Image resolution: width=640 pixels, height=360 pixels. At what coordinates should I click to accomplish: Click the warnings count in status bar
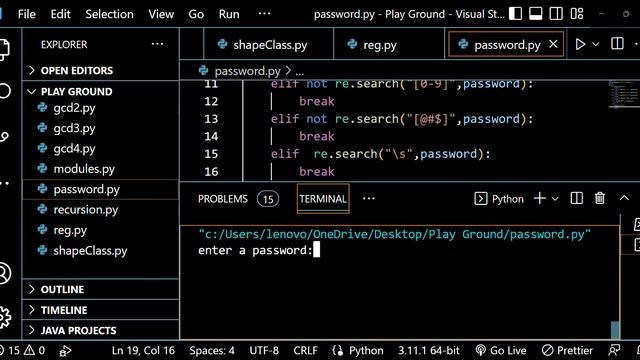click(35, 350)
